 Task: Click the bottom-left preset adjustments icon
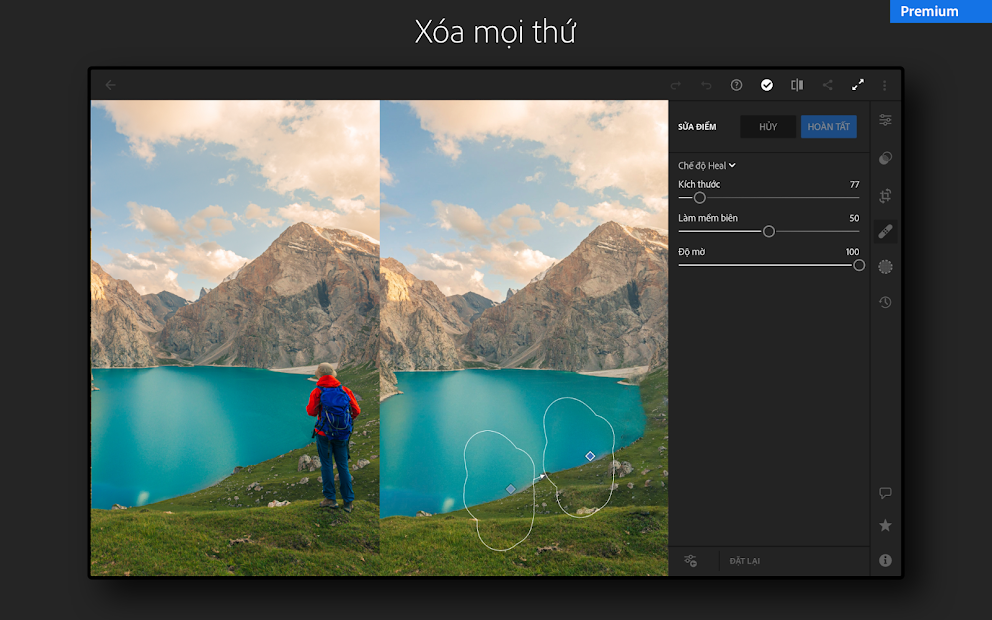coord(690,561)
